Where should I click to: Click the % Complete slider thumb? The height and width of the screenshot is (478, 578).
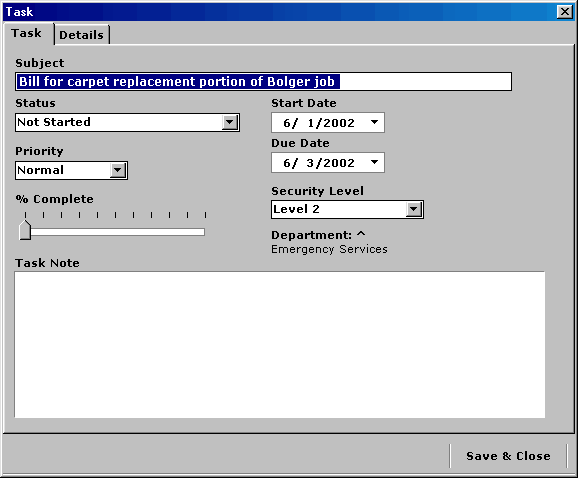point(25,230)
